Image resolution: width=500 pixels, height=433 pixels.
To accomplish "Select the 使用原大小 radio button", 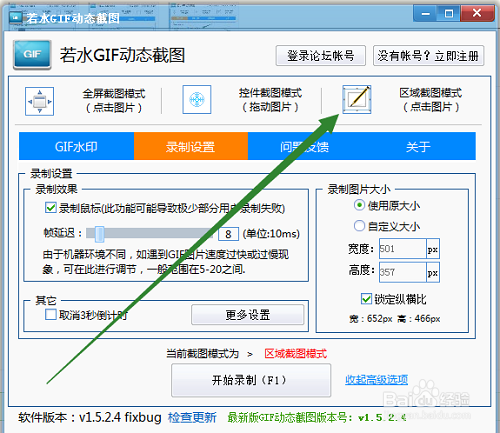I will pyautogui.click(x=359, y=205).
